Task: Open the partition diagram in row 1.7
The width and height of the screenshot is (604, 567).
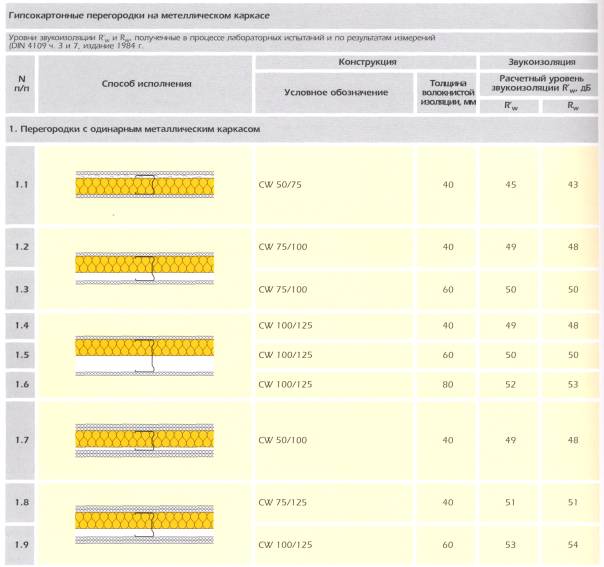Action: tap(146, 437)
